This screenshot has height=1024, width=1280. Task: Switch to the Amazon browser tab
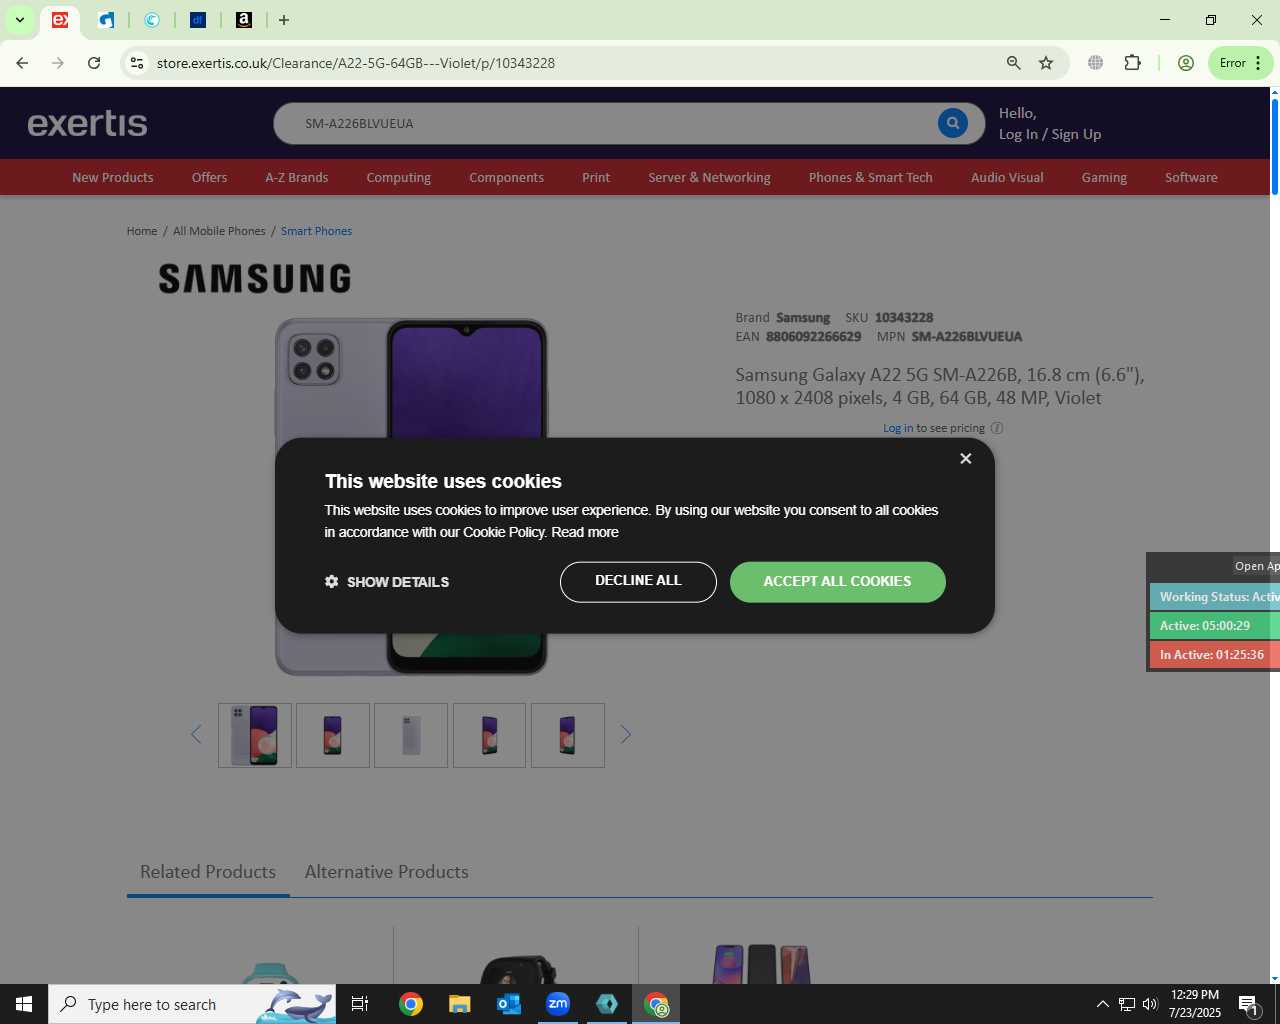tap(243, 20)
